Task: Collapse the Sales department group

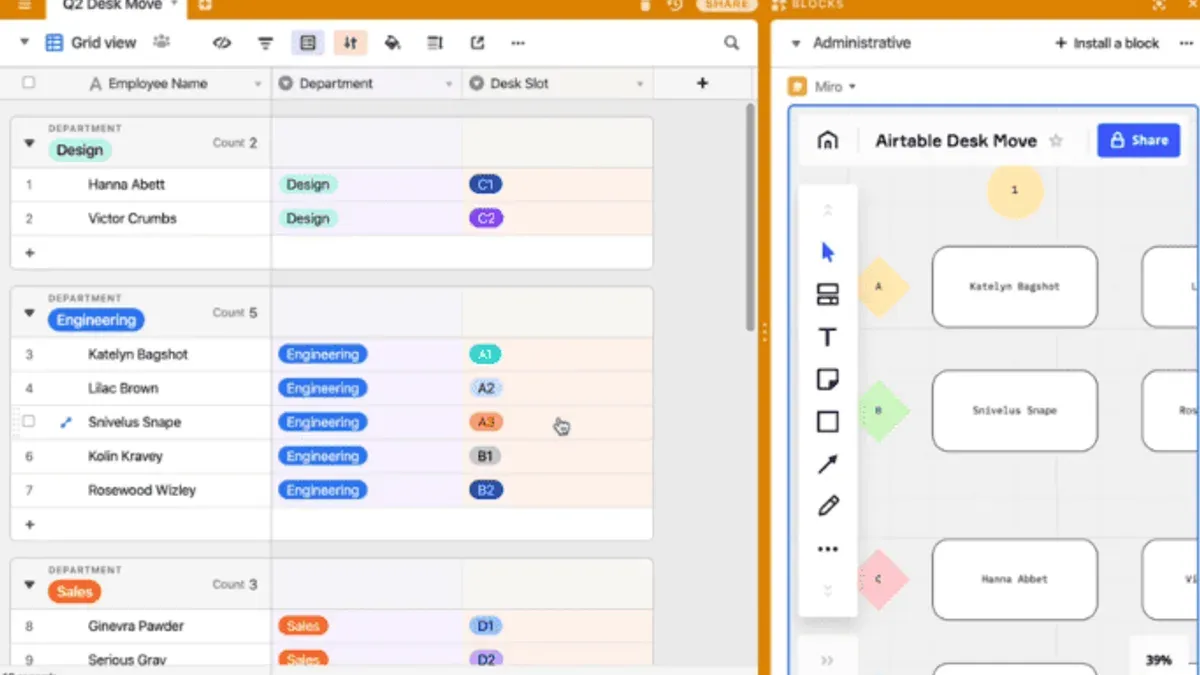Action: (29, 585)
